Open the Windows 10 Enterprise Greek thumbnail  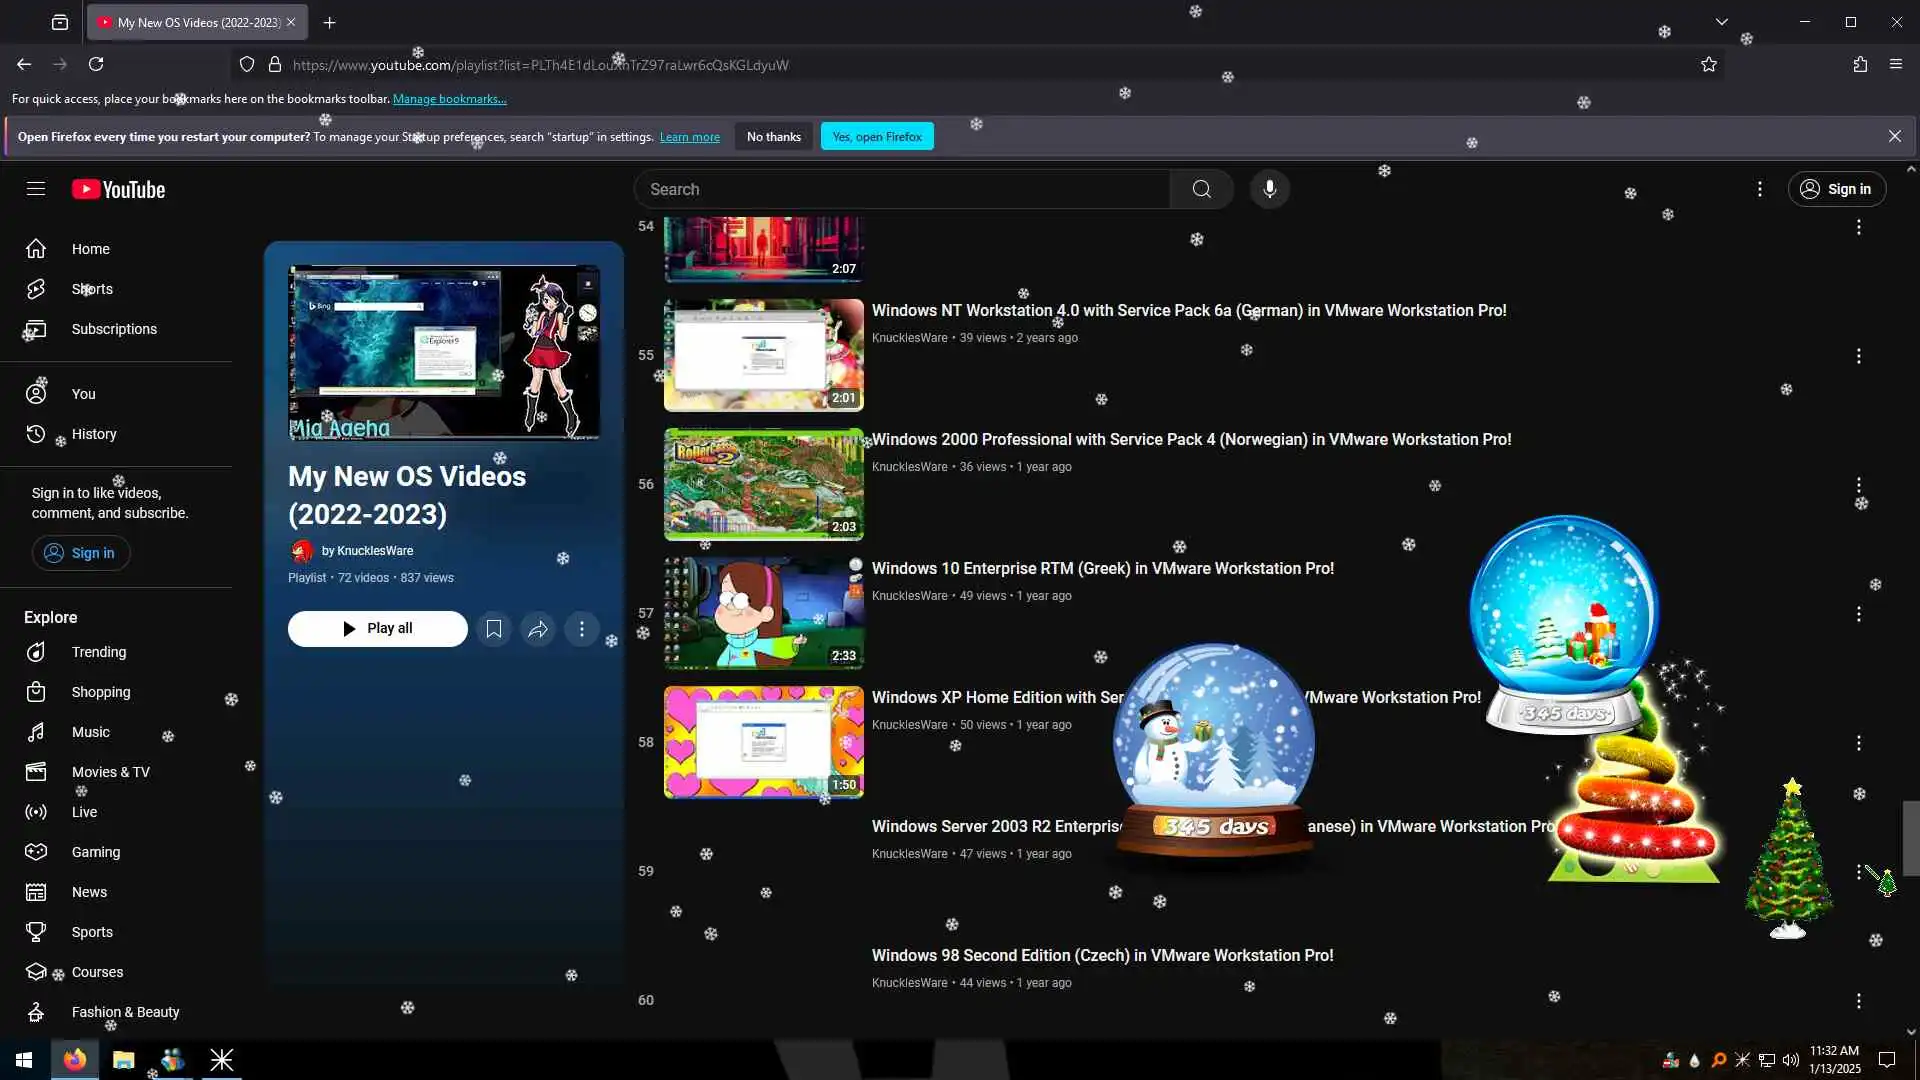click(763, 613)
